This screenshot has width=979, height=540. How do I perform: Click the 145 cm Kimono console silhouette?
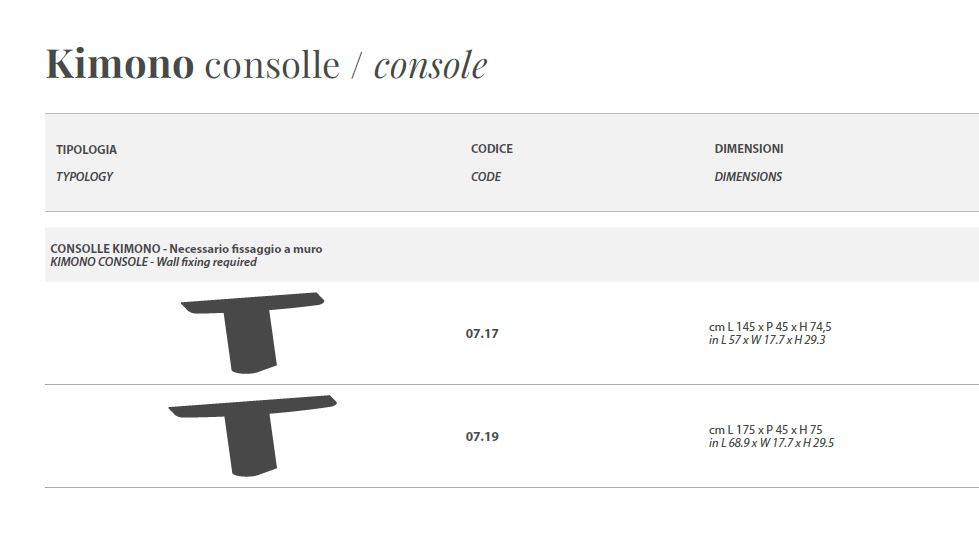pos(252,333)
